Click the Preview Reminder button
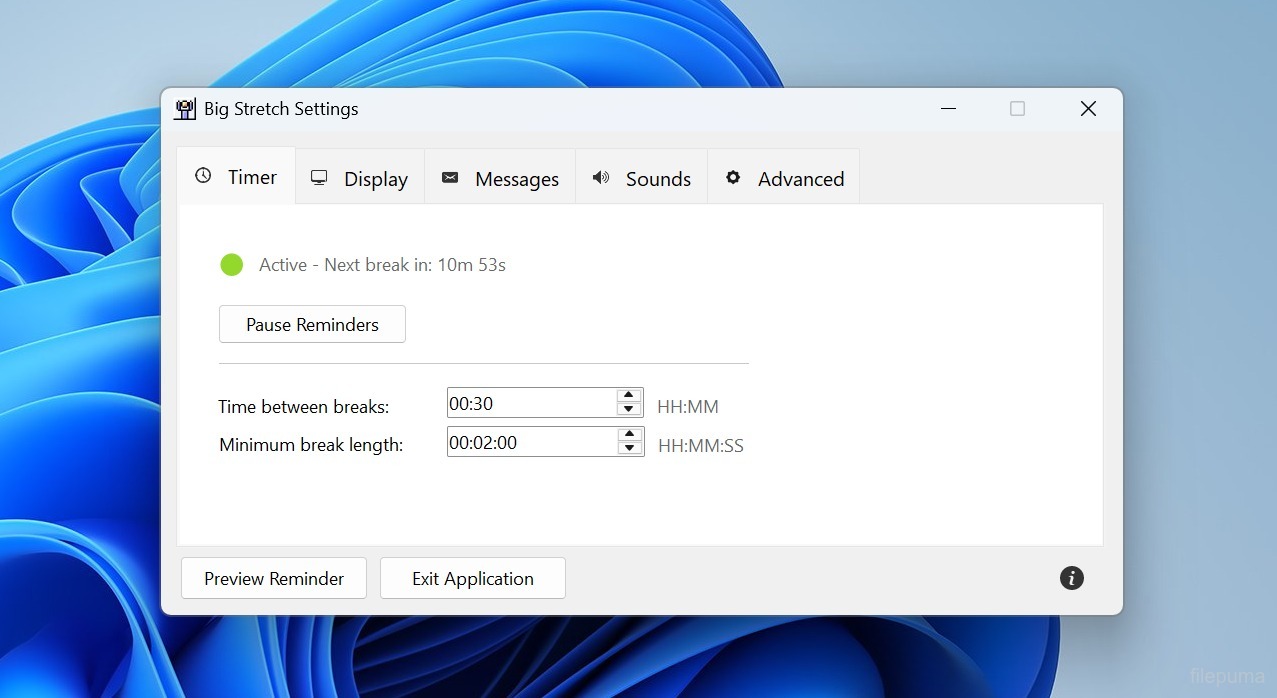Viewport: 1277px width, 698px height. coord(274,578)
